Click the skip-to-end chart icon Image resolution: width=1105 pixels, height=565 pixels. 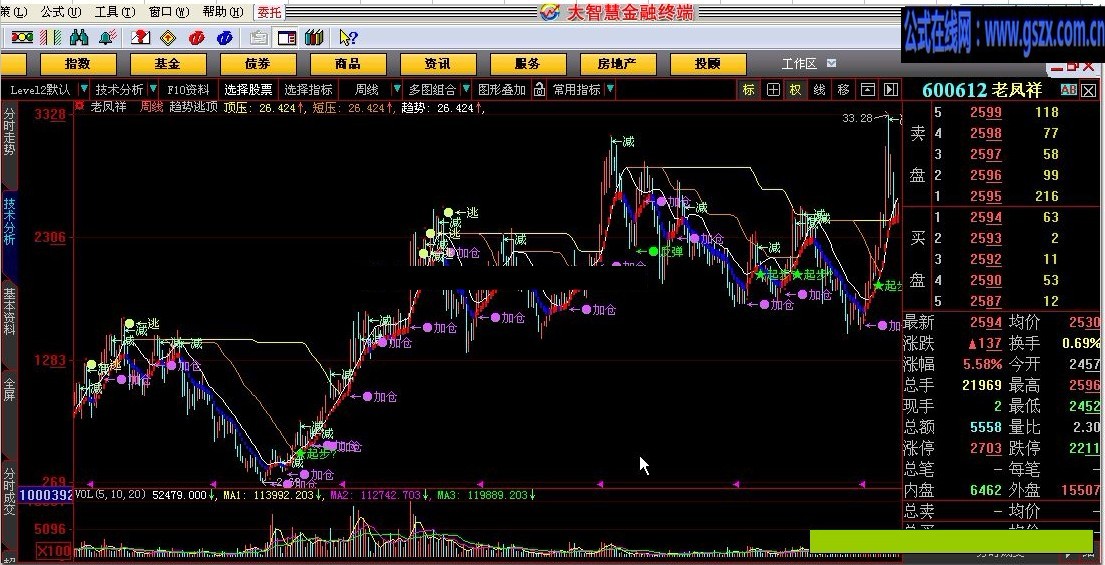891,89
